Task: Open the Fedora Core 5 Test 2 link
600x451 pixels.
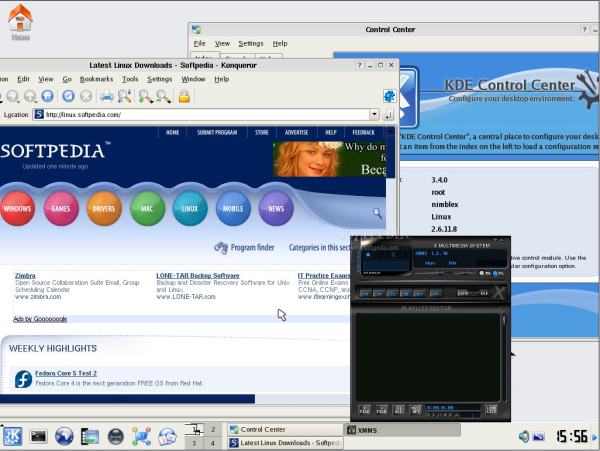Action: coord(66,373)
